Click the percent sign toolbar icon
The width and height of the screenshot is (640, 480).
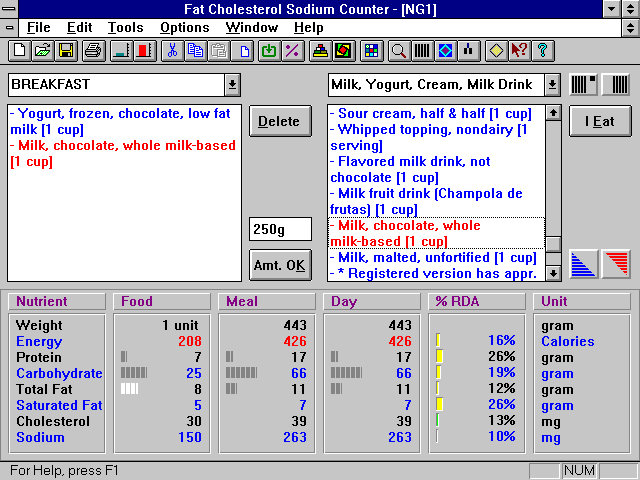coord(293,49)
